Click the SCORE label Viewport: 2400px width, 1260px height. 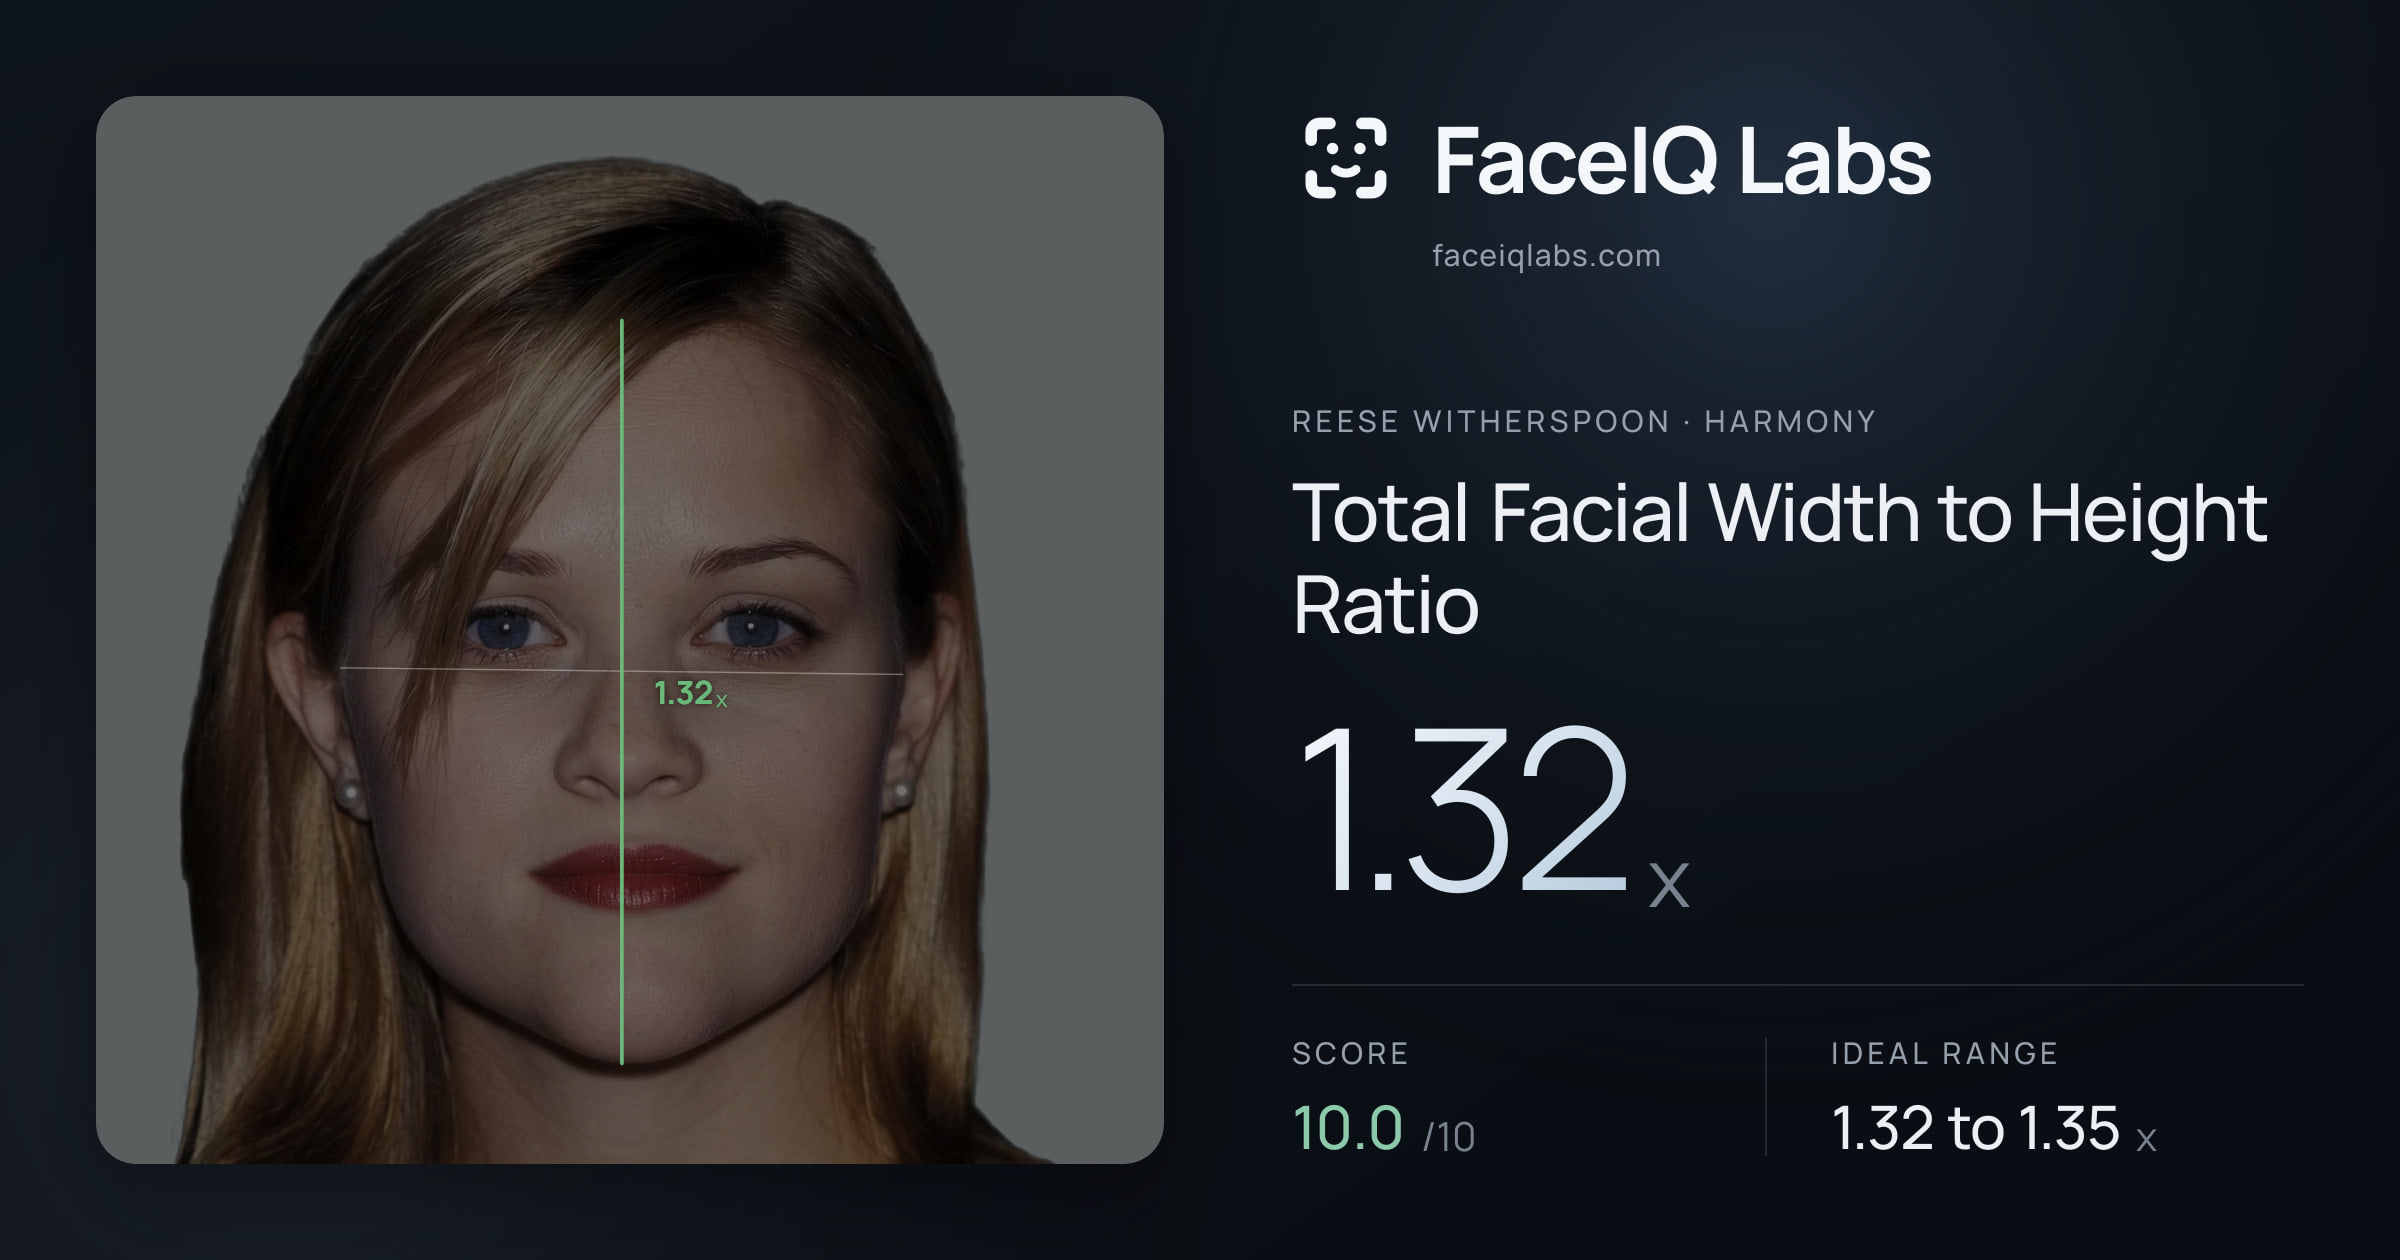1350,1054
